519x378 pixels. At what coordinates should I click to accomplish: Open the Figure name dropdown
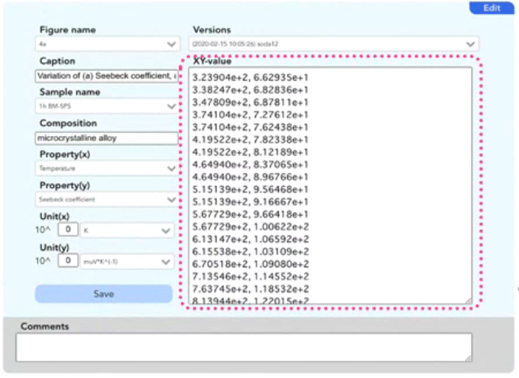click(x=108, y=44)
